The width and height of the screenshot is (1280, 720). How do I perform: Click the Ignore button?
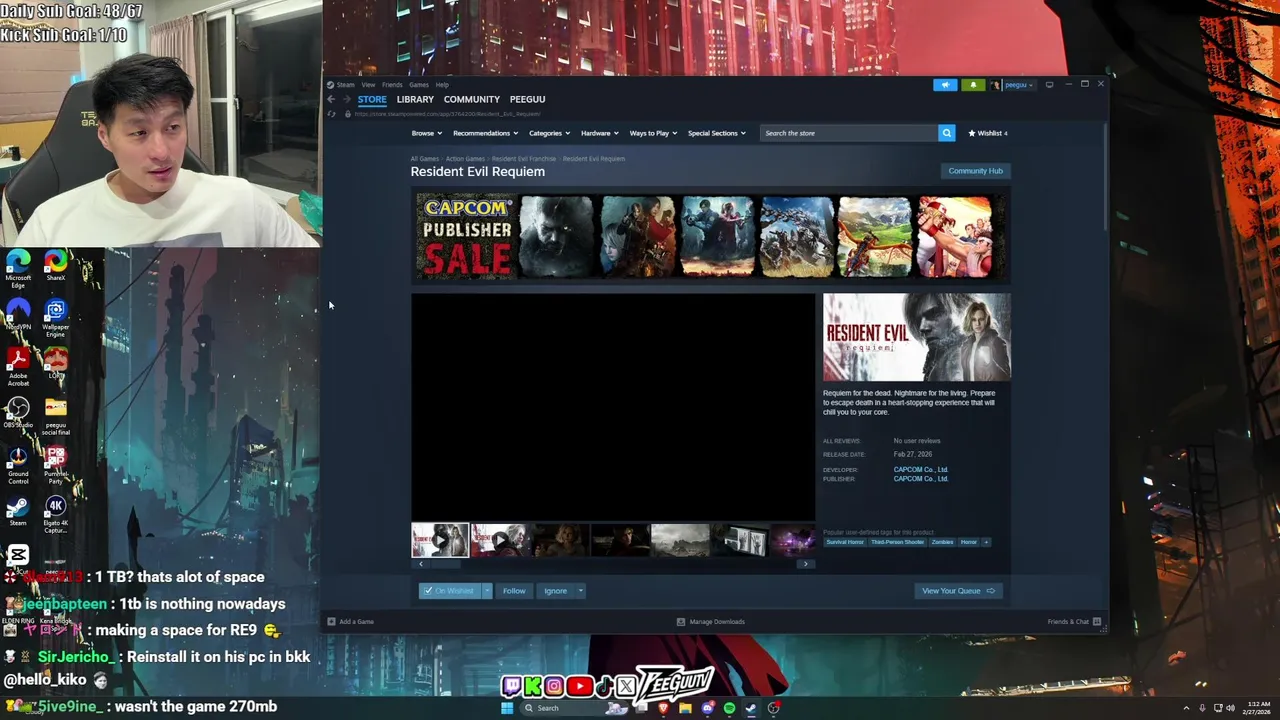tap(555, 591)
